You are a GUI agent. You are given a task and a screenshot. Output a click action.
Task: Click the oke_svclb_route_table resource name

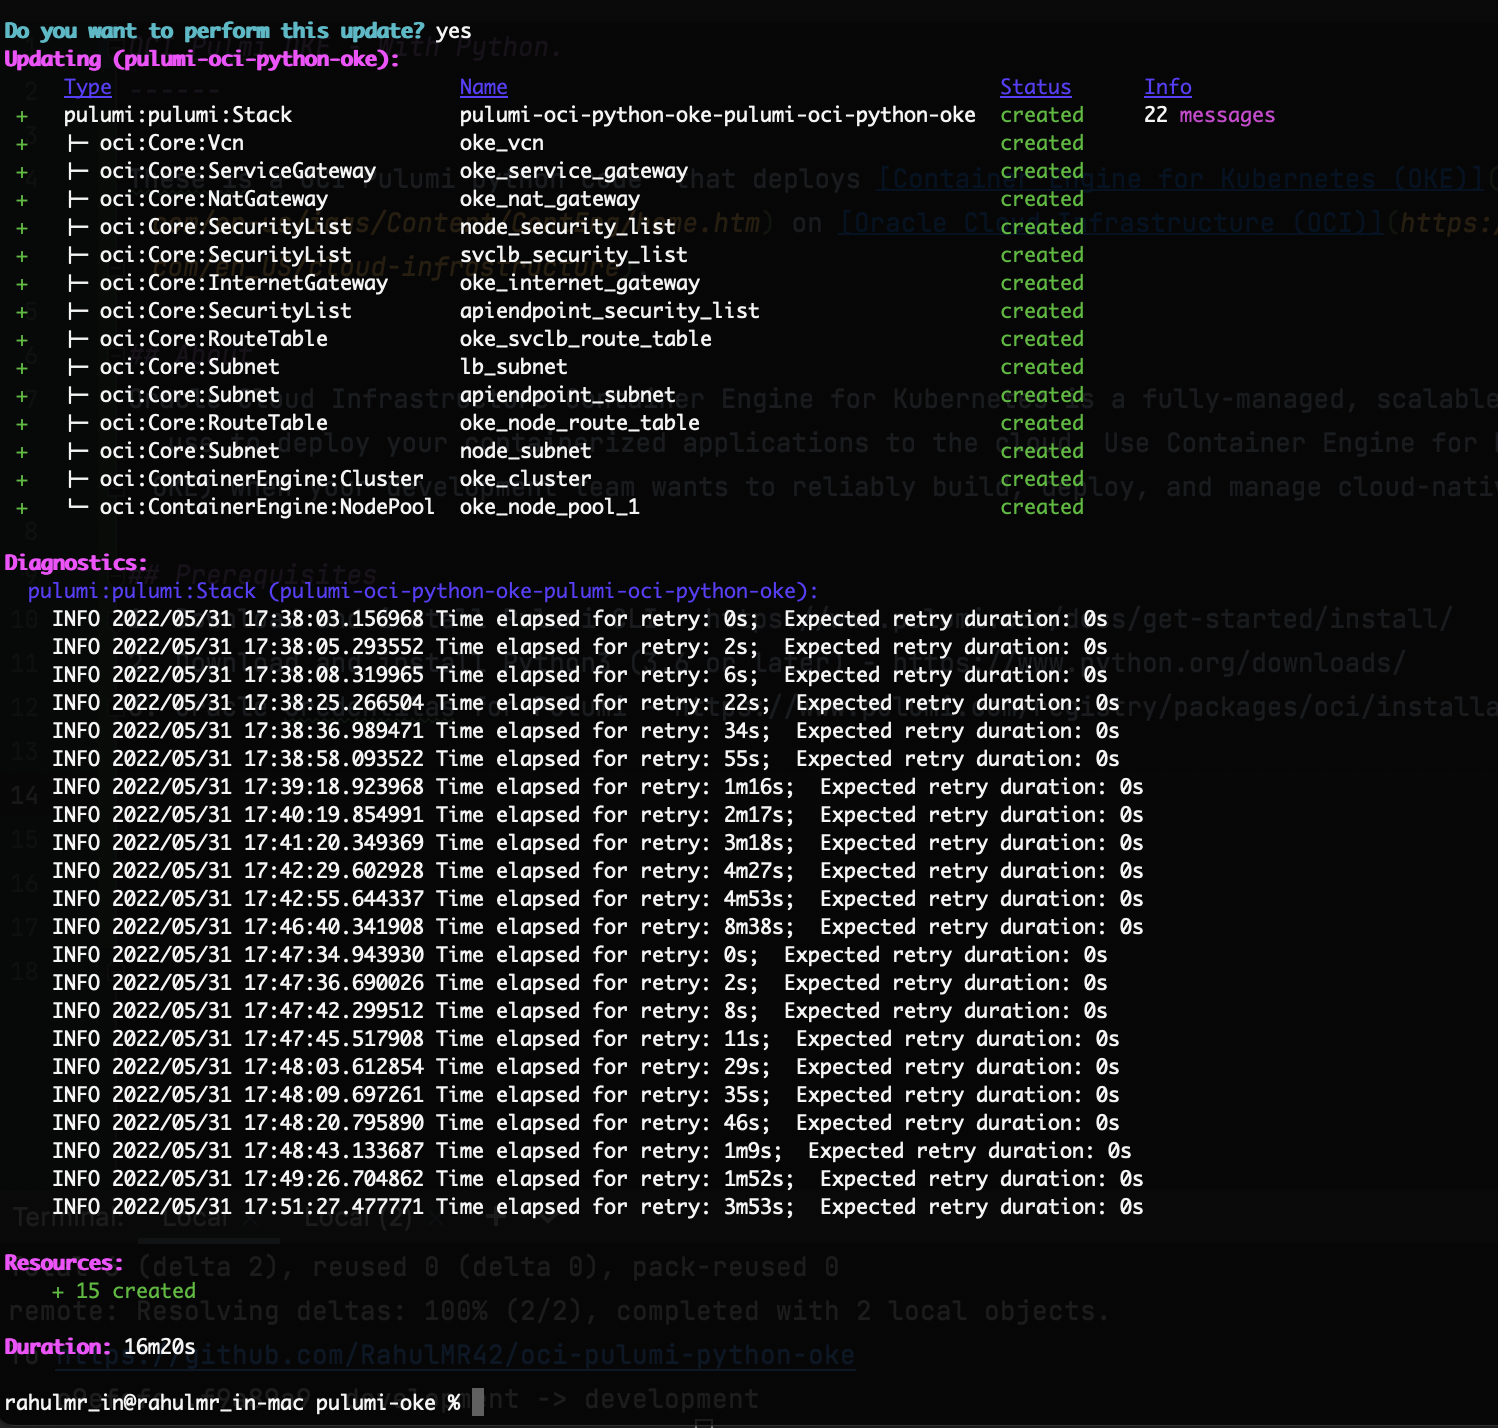pos(586,339)
